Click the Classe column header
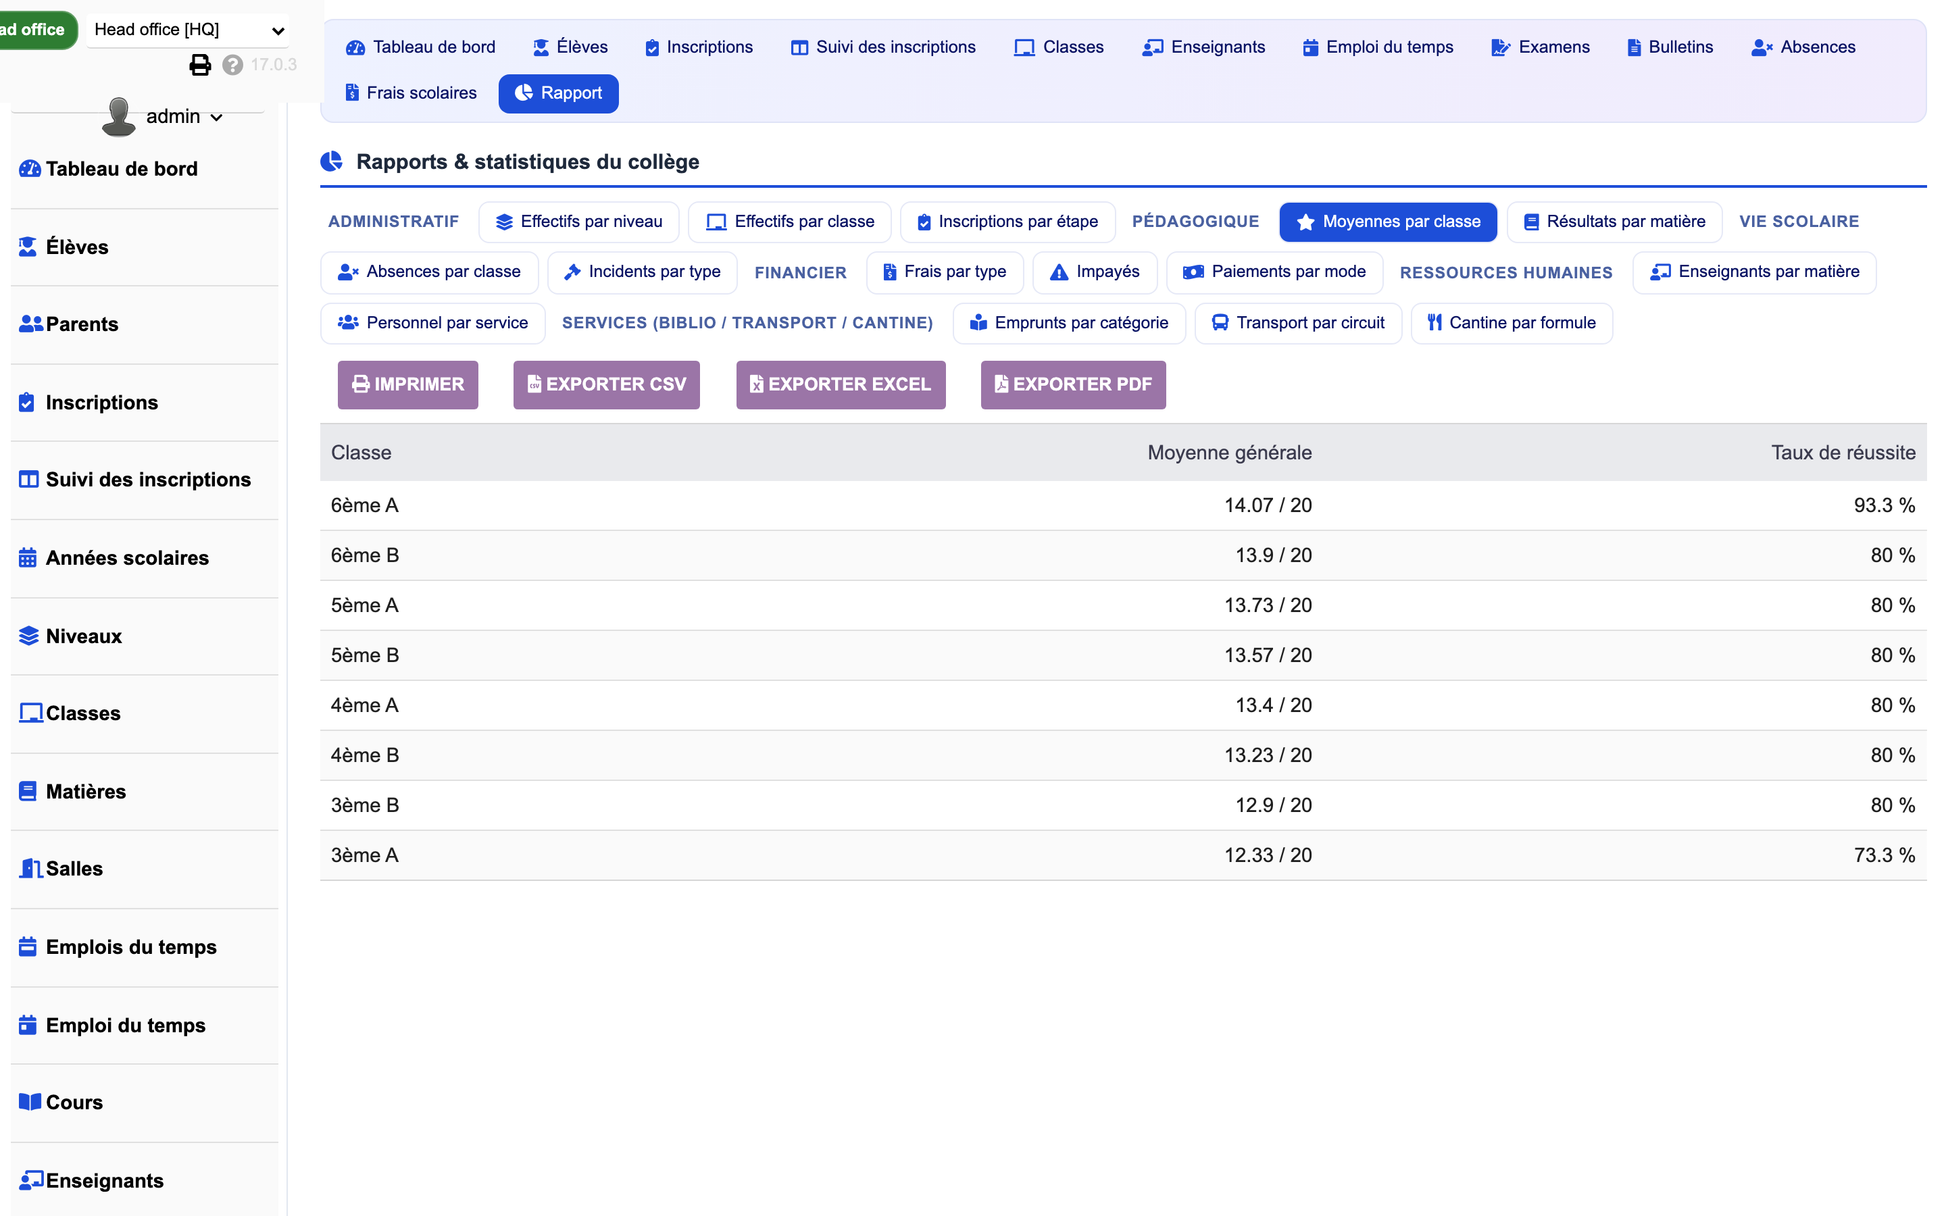The image size is (1946, 1216). coord(361,453)
